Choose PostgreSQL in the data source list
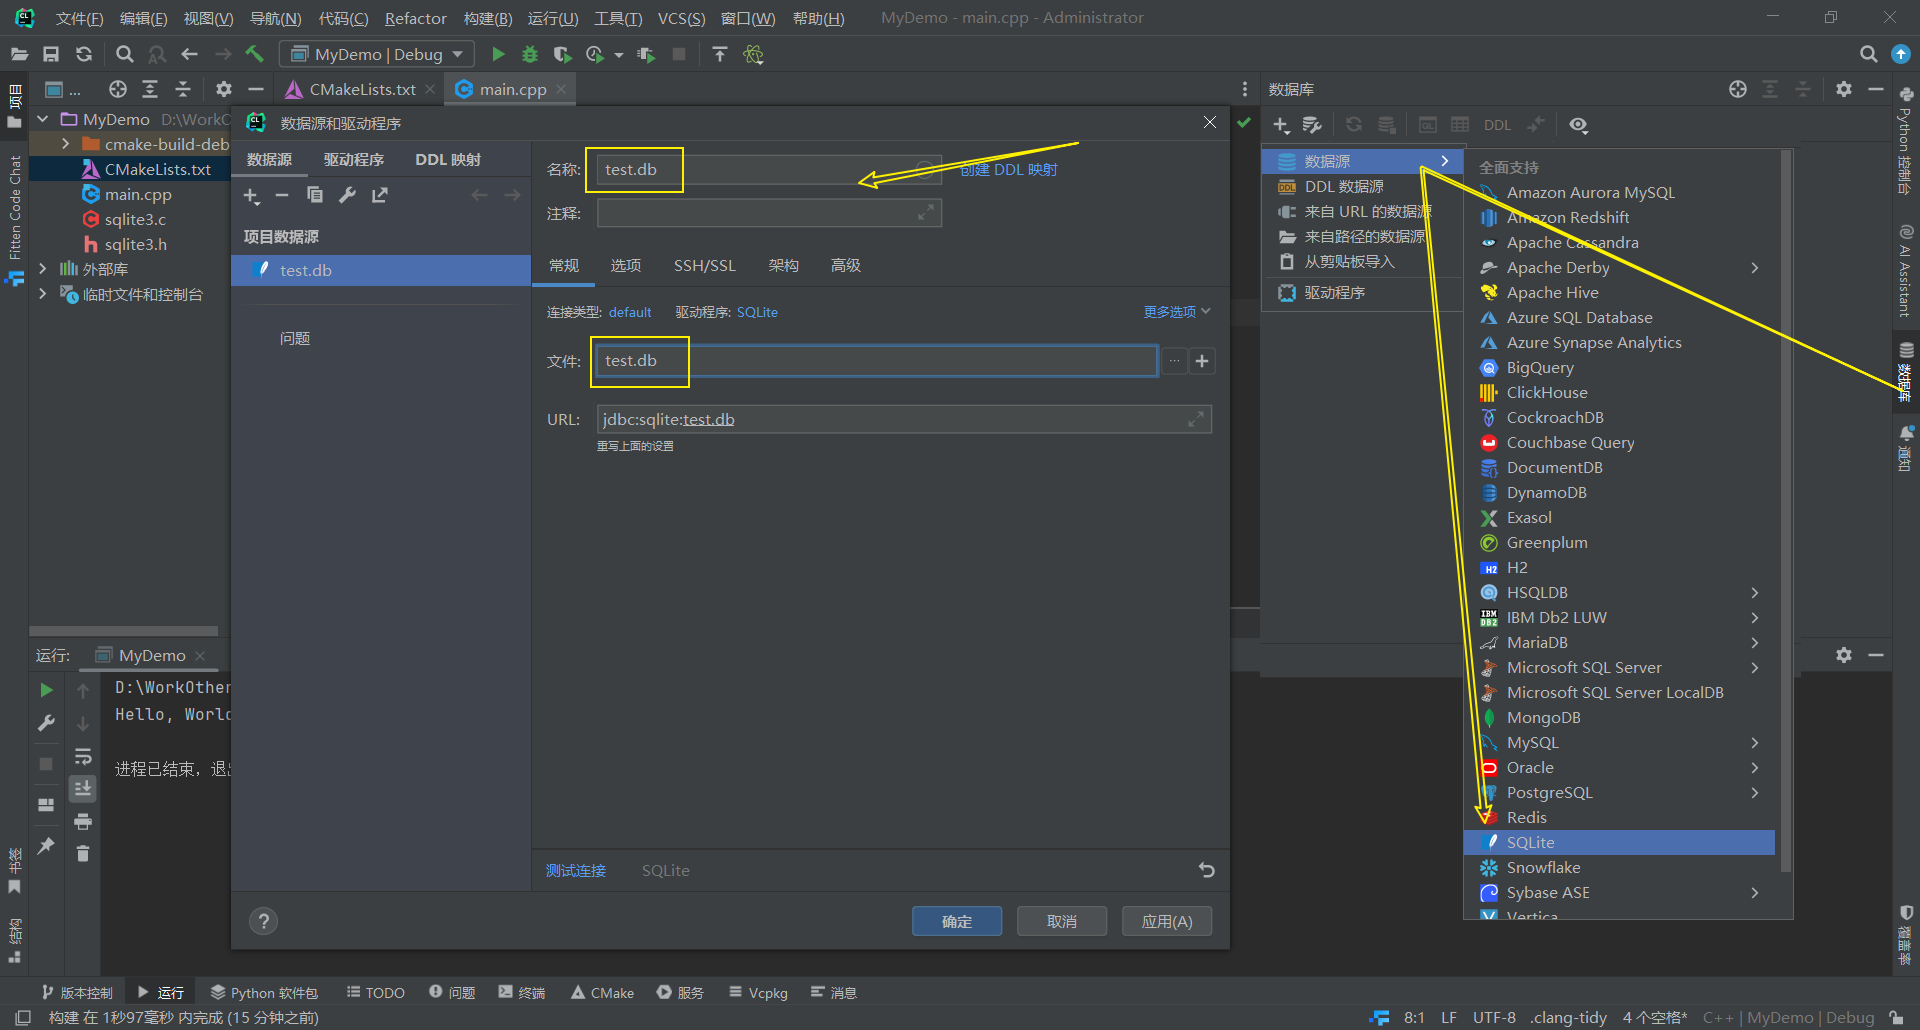 point(1619,792)
